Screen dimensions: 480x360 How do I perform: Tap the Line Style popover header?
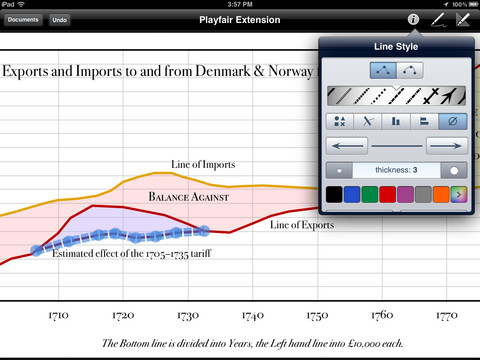coord(396,46)
